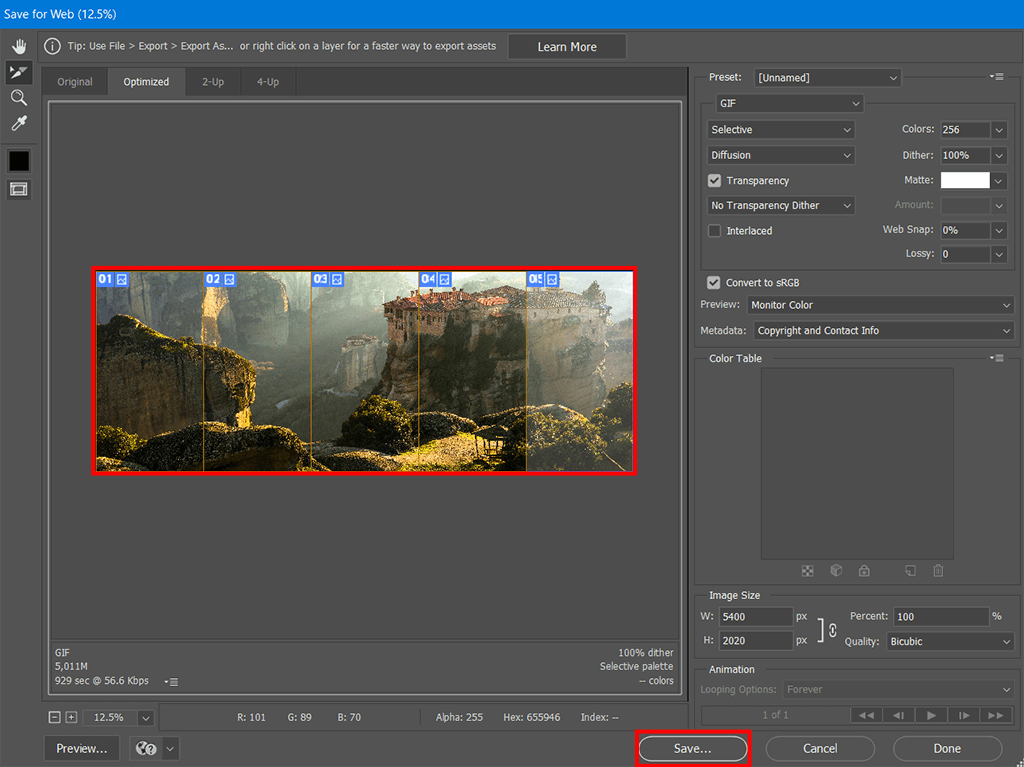This screenshot has height=767, width=1024.
Task: Toggle slices visibility icon
Action: point(19,189)
